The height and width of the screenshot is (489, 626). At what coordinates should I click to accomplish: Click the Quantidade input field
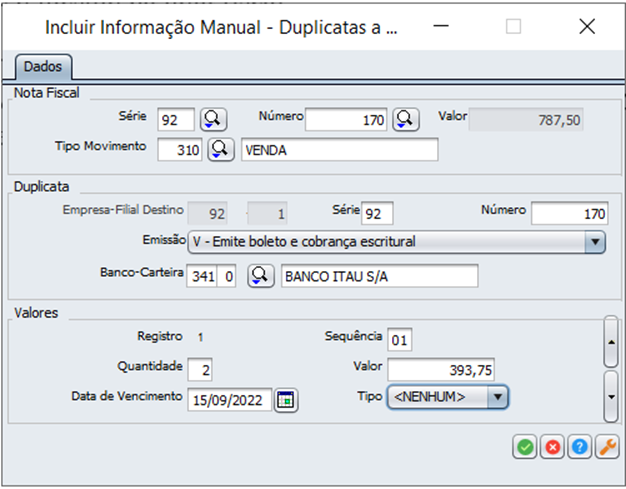(x=200, y=370)
